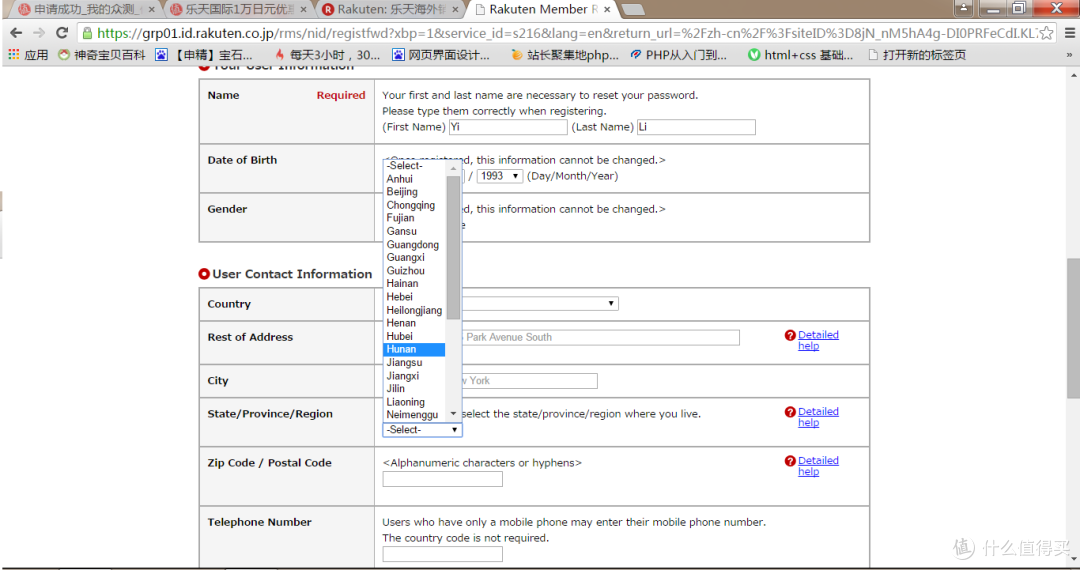Screen dimensions: 1080x570
Task: Open the 网页界面设计 bookmark
Action: click(x=441, y=54)
